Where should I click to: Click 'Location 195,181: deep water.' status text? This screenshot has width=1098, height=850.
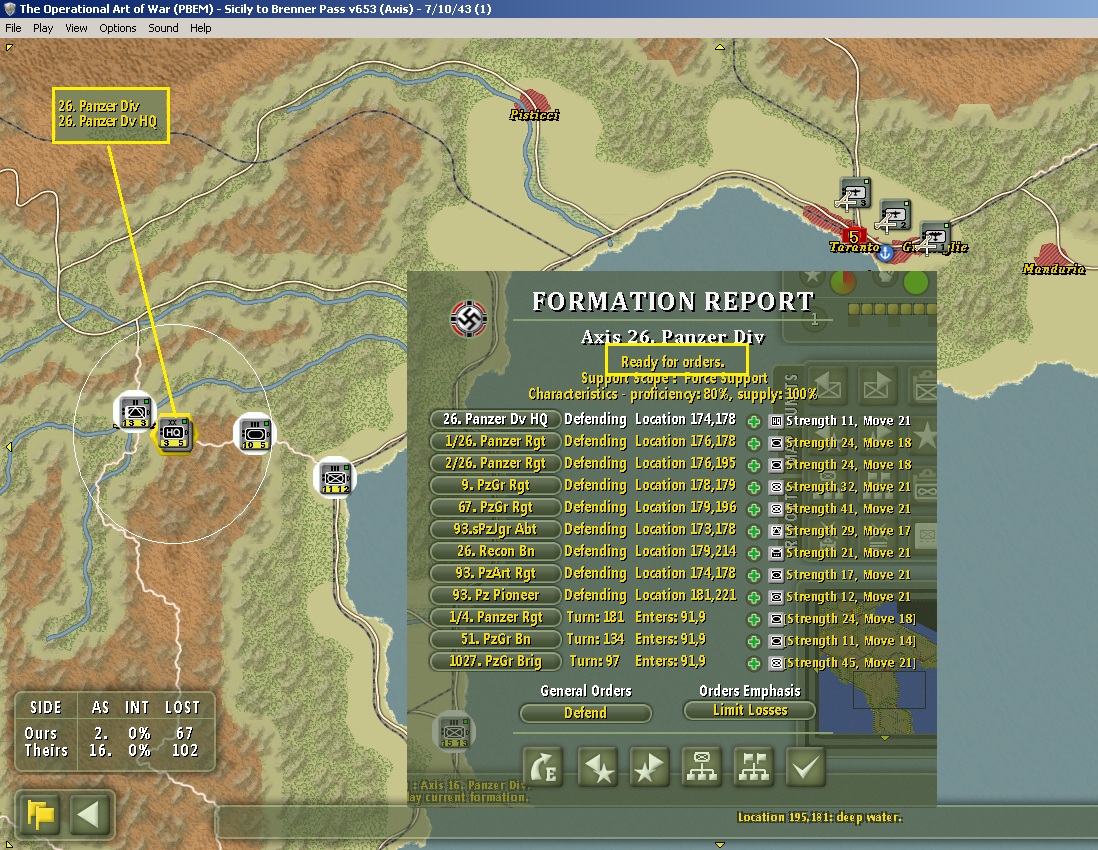820,817
